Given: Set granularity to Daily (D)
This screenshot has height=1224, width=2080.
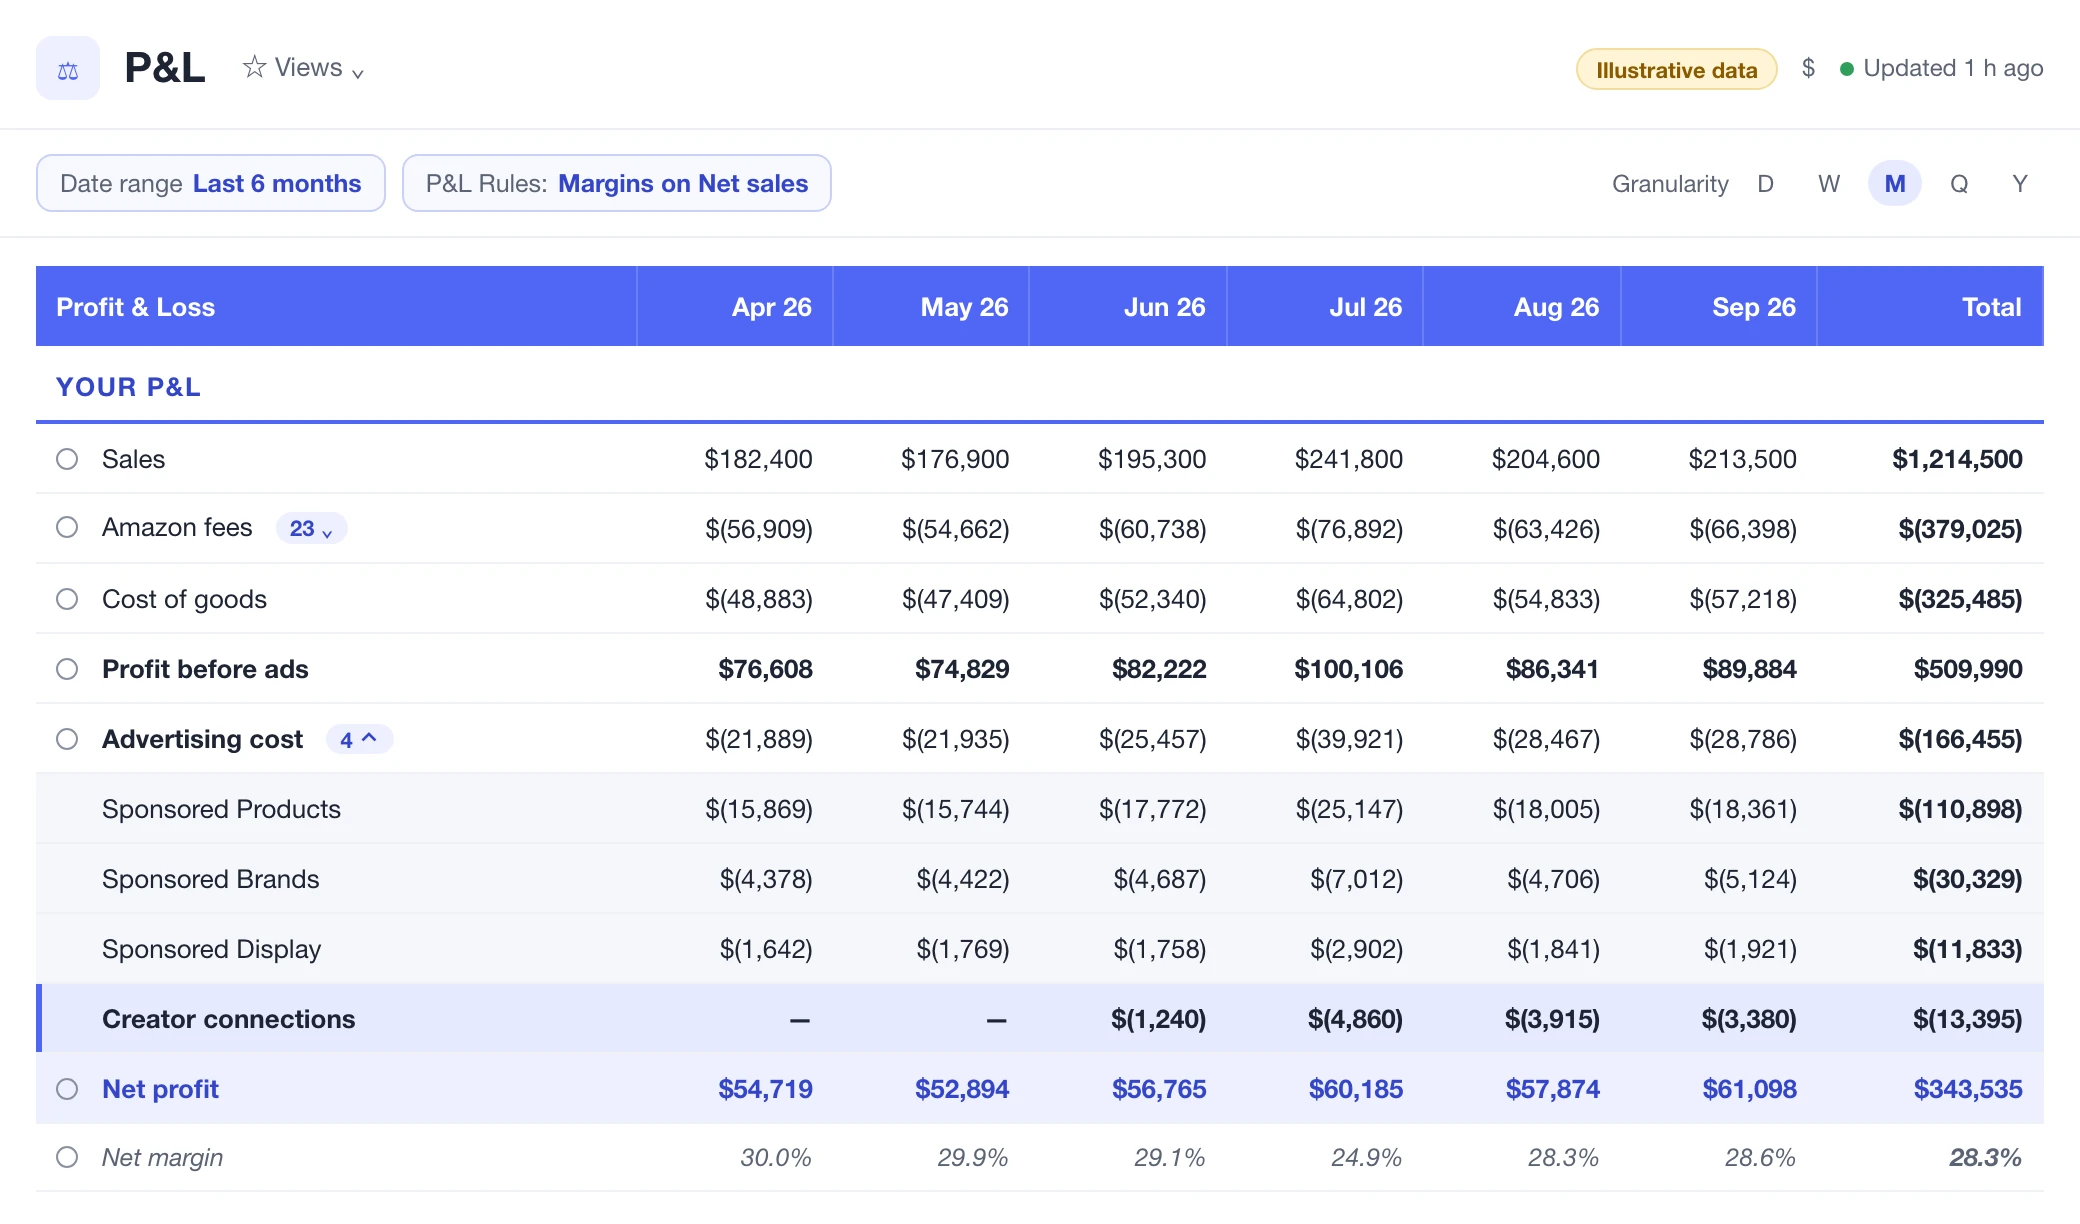Looking at the screenshot, I should 1766,184.
